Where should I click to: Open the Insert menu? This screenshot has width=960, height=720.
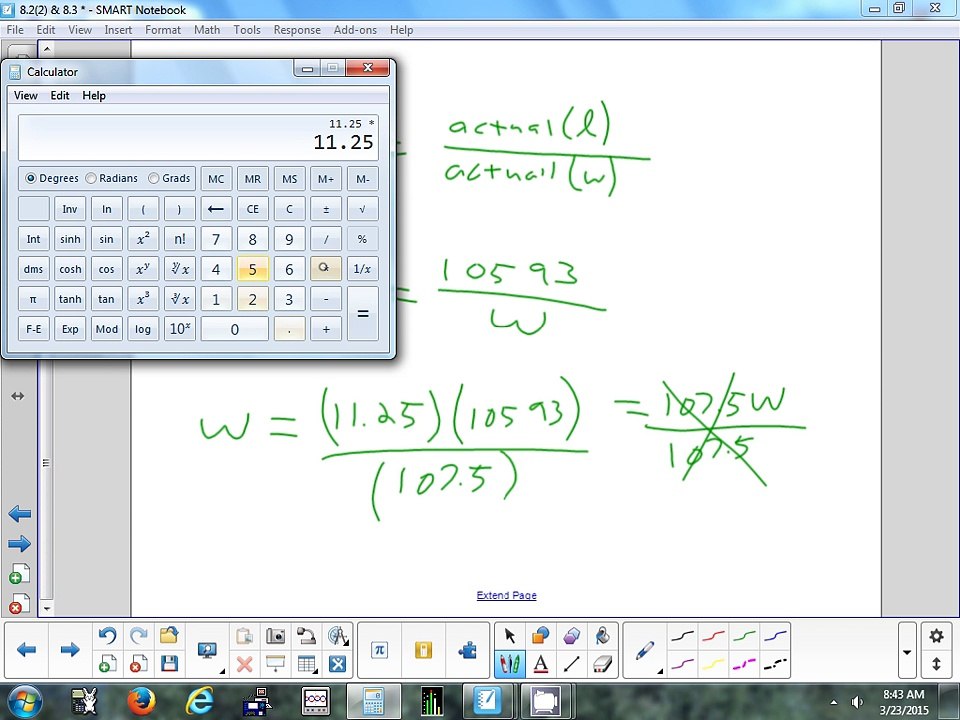[118, 29]
